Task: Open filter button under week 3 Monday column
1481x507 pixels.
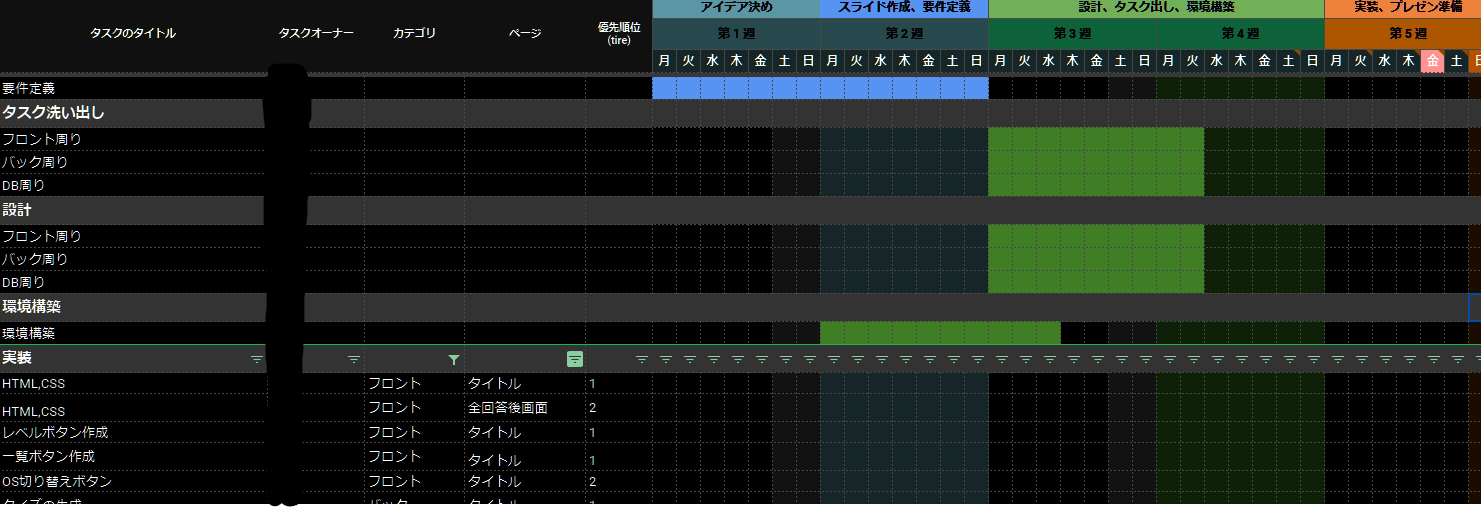Action: tap(1000, 359)
